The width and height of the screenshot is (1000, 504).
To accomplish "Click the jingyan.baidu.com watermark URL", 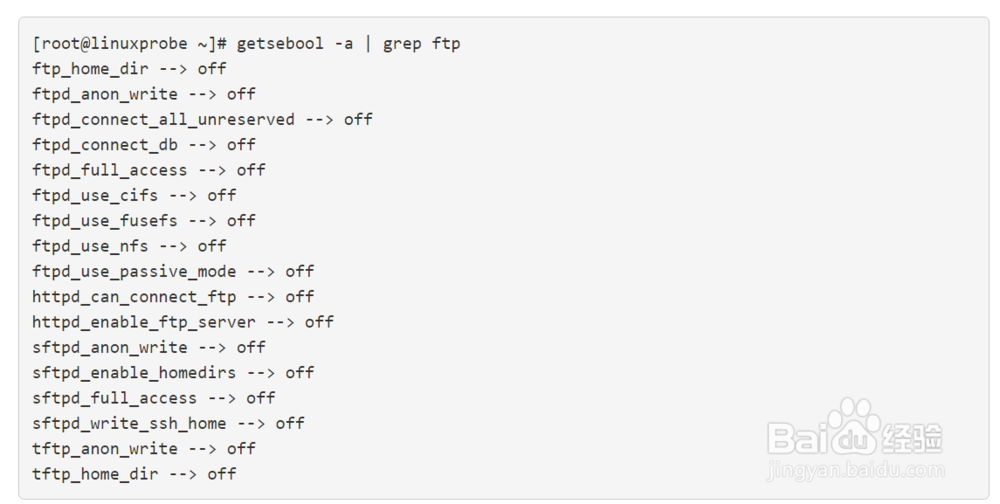I will (856, 469).
